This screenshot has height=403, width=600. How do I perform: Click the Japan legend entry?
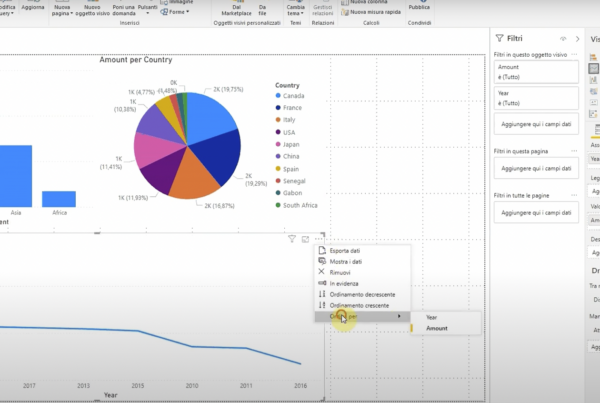[287, 144]
